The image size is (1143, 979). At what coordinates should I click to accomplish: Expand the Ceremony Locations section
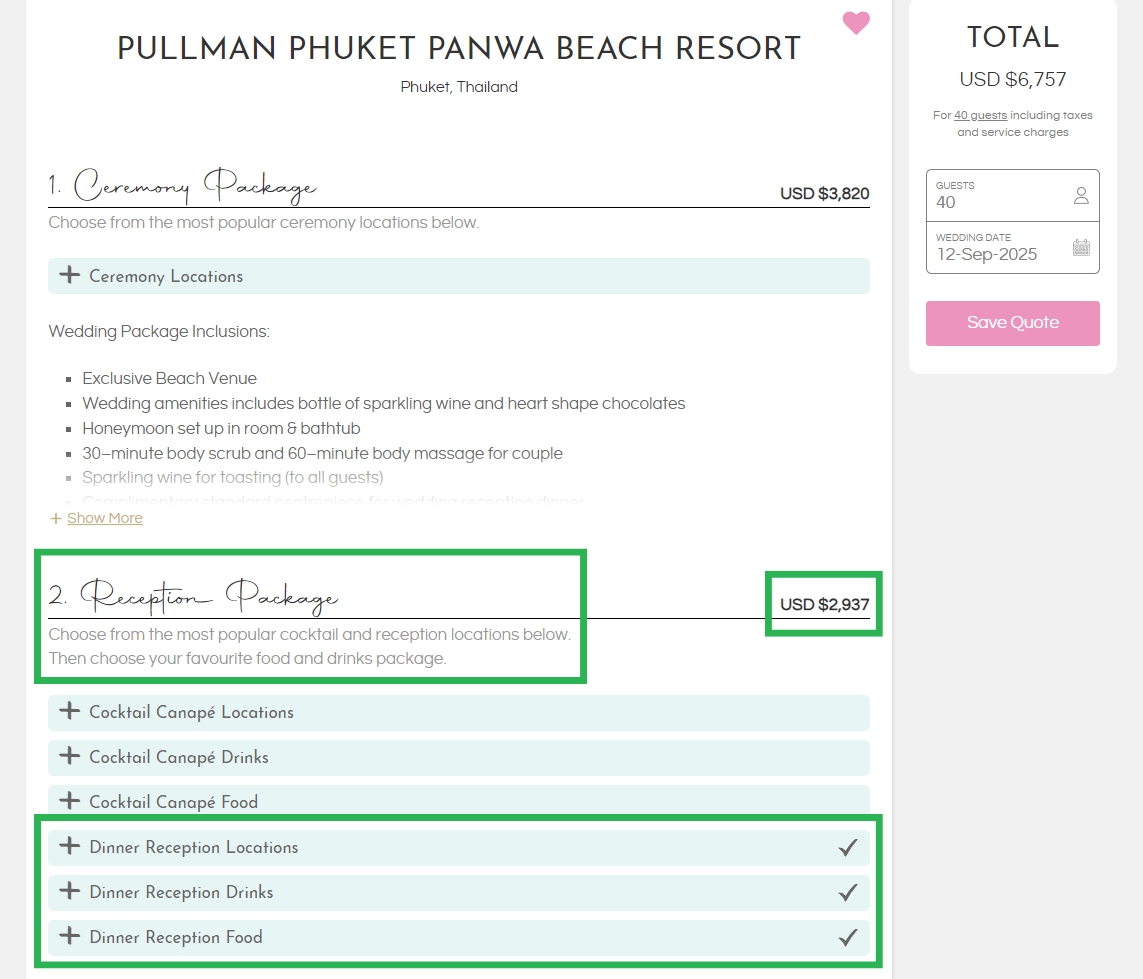coord(459,276)
